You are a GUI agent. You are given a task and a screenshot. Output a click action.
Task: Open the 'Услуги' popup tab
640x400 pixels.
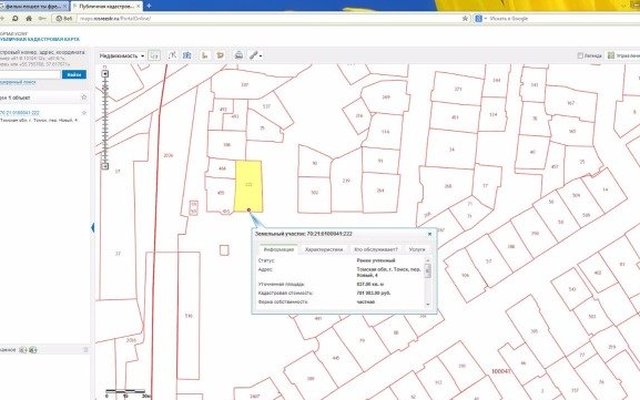[x=417, y=249]
